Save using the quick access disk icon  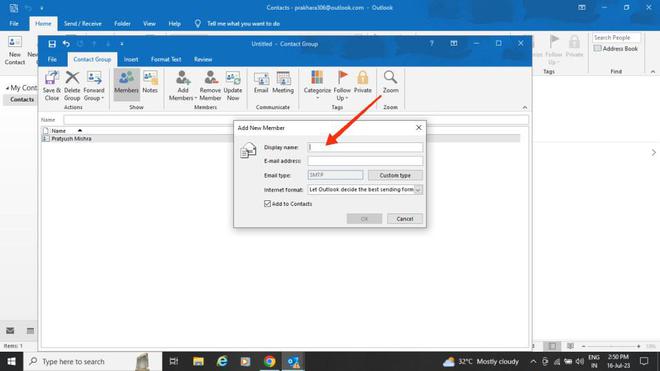(52, 44)
